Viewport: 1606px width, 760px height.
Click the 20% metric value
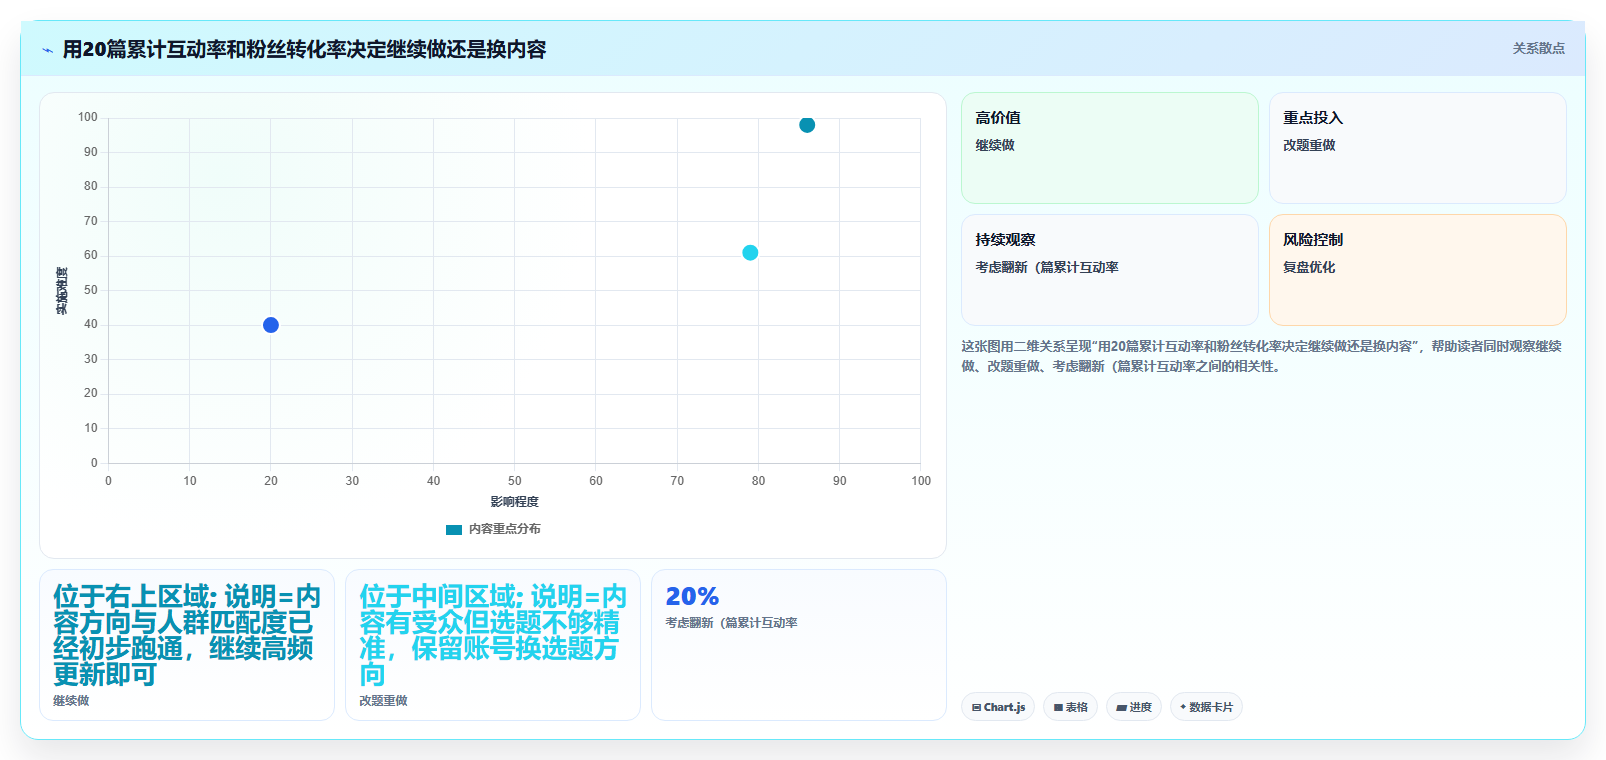pyautogui.click(x=692, y=596)
